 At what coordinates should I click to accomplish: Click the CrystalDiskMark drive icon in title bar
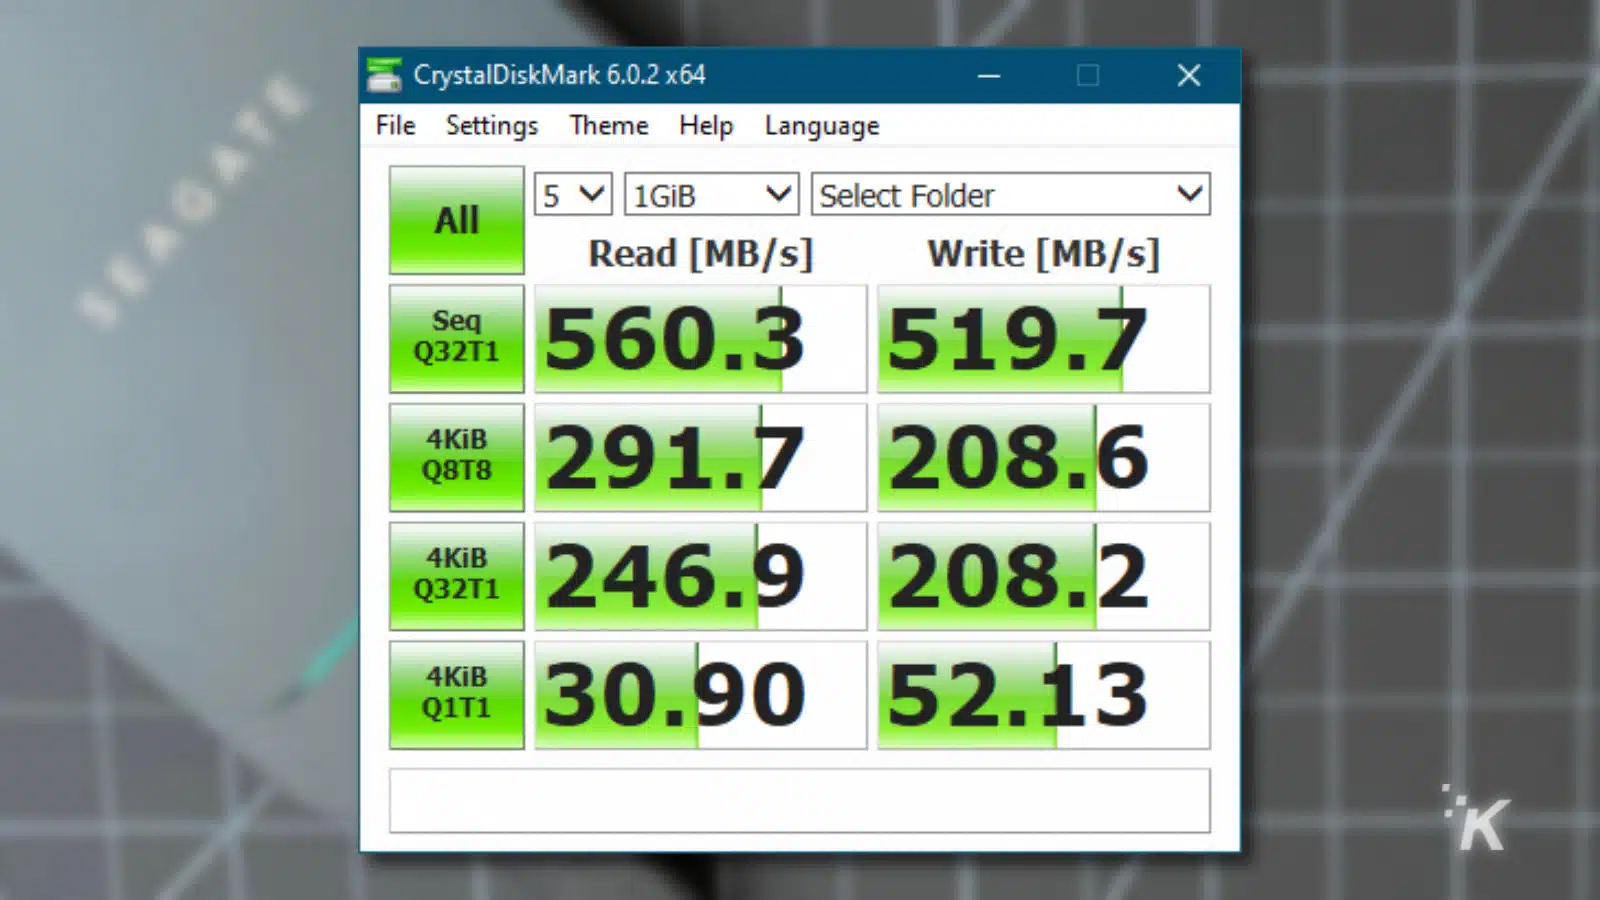(385, 75)
